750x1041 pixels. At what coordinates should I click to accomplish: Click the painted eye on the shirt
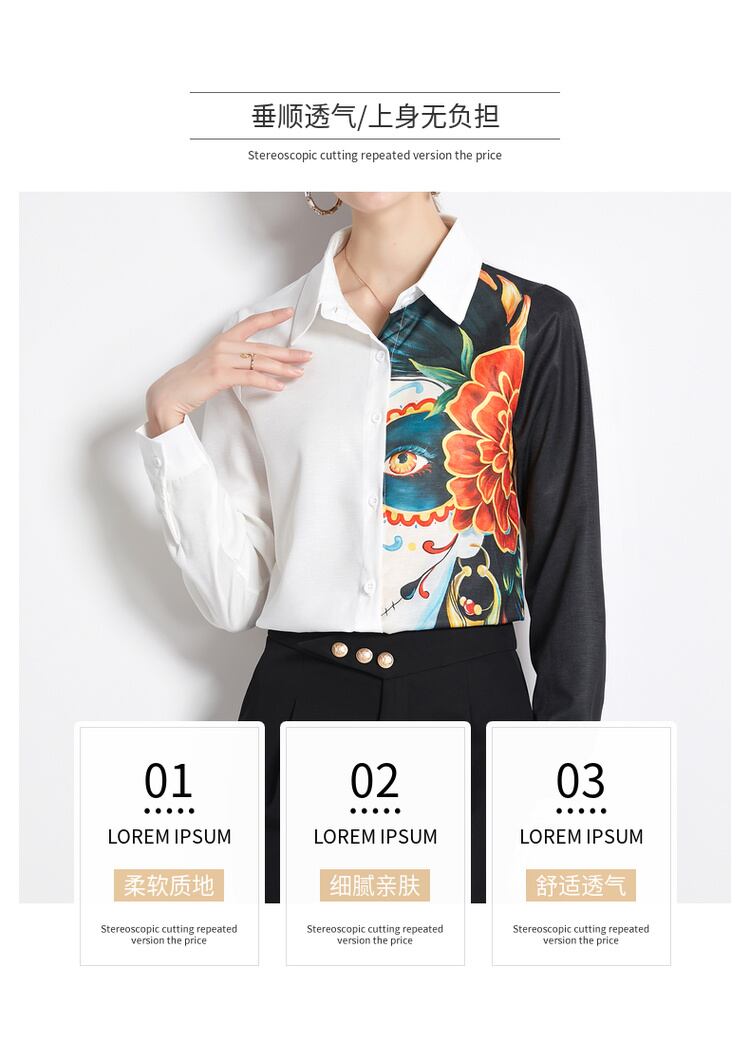404,461
